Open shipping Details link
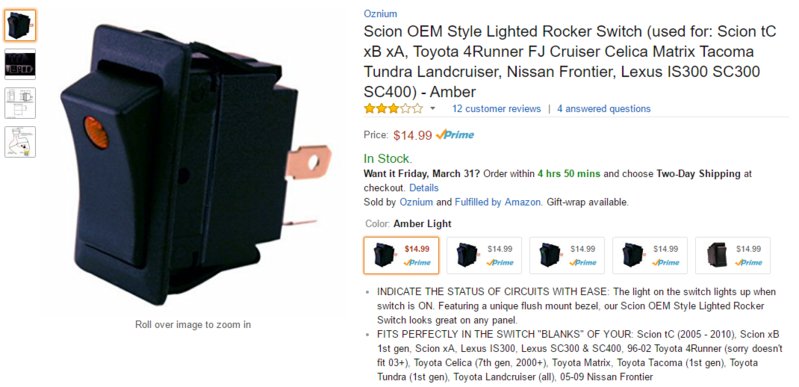Viewport: 799px width, 387px height. tap(423, 188)
